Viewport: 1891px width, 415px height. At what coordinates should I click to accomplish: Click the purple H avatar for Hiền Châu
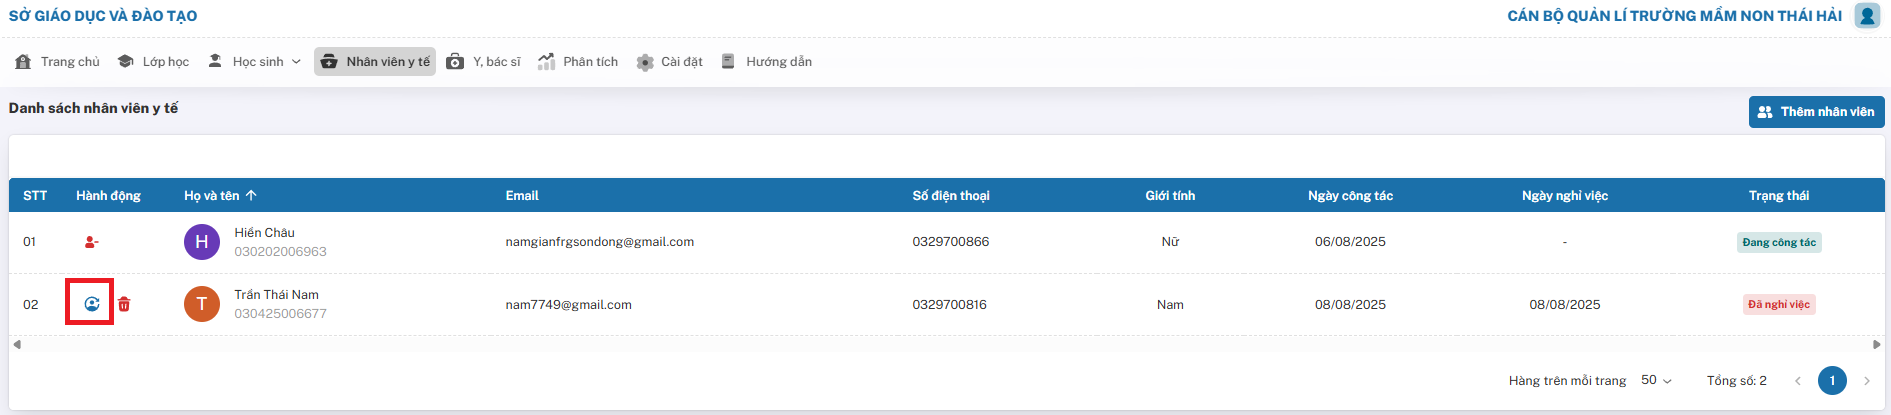(x=201, y=242)
